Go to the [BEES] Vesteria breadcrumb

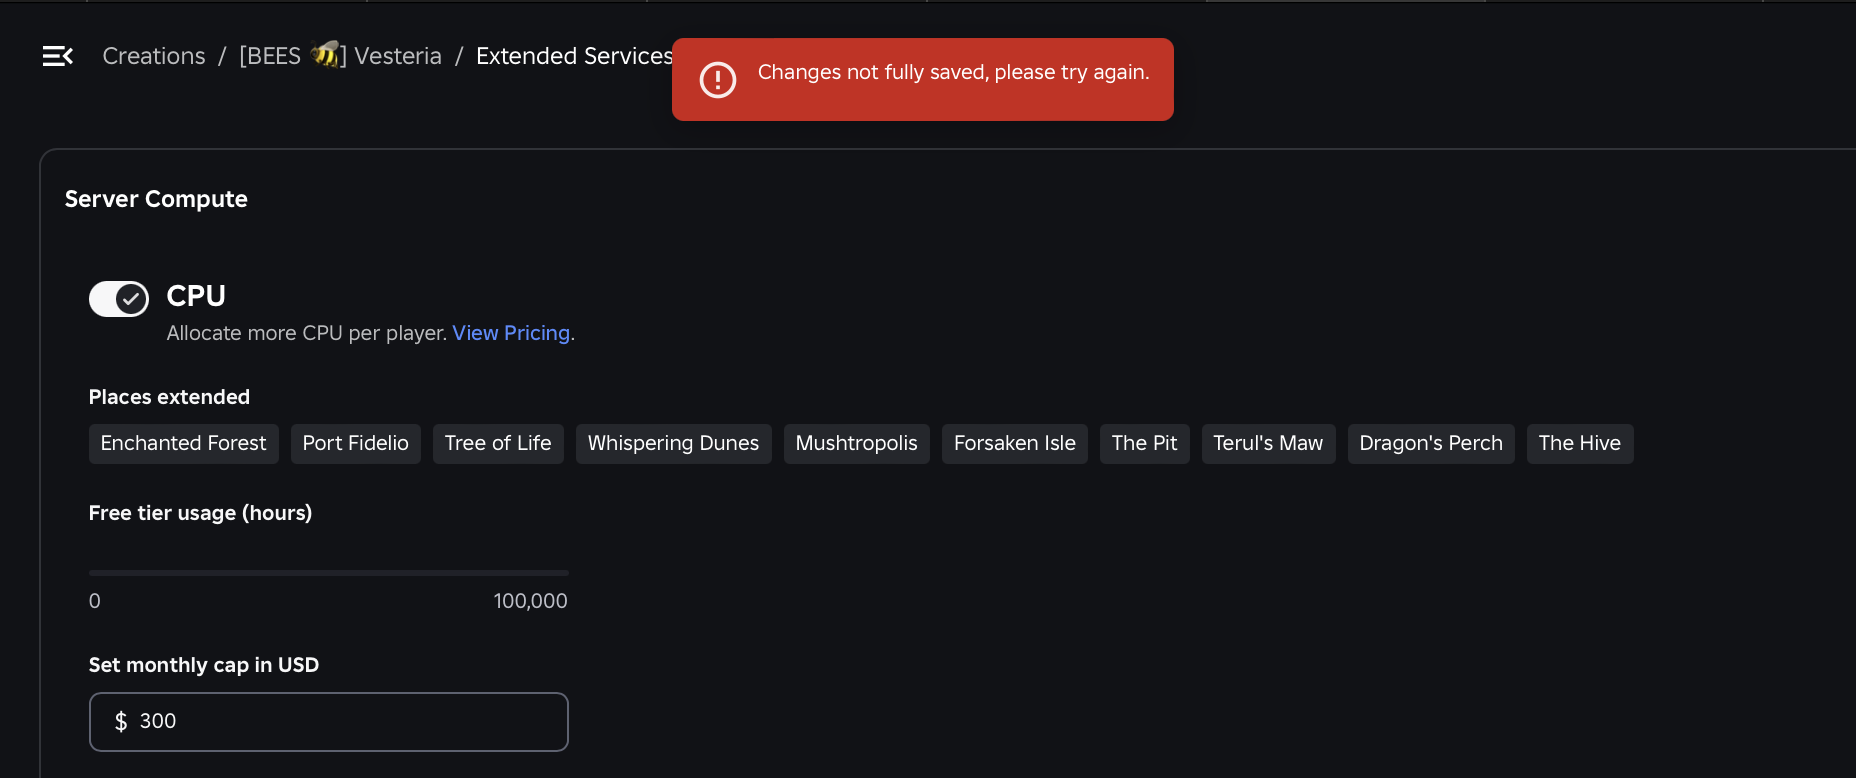point(340,56)
